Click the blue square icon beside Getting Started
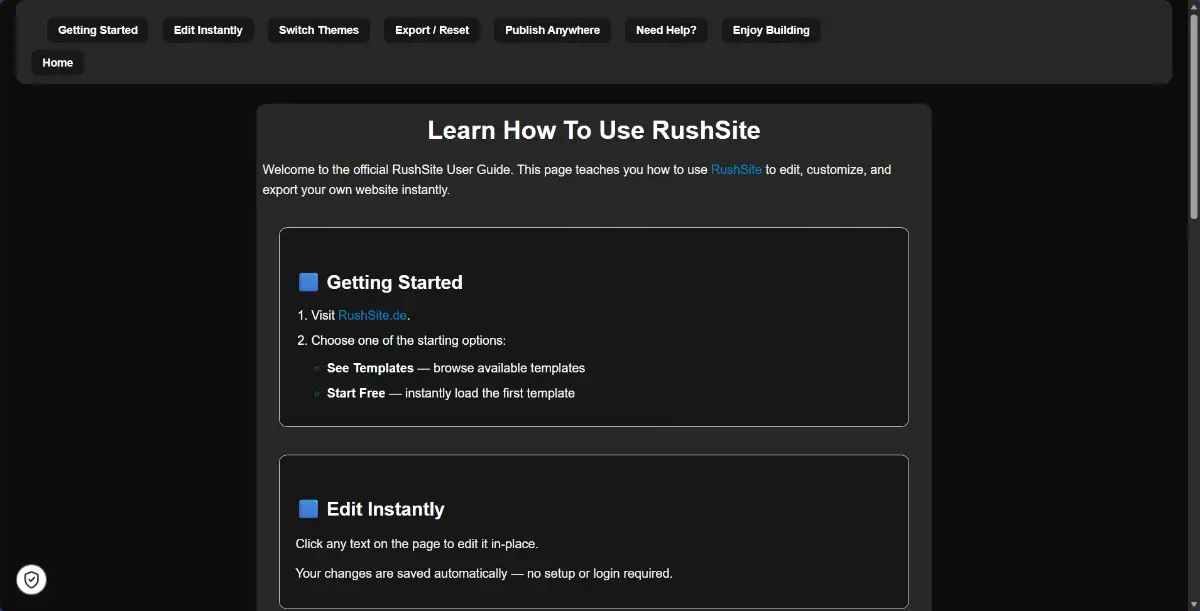The width and height of the screenshot is (1200, 611). pos(308,282)
